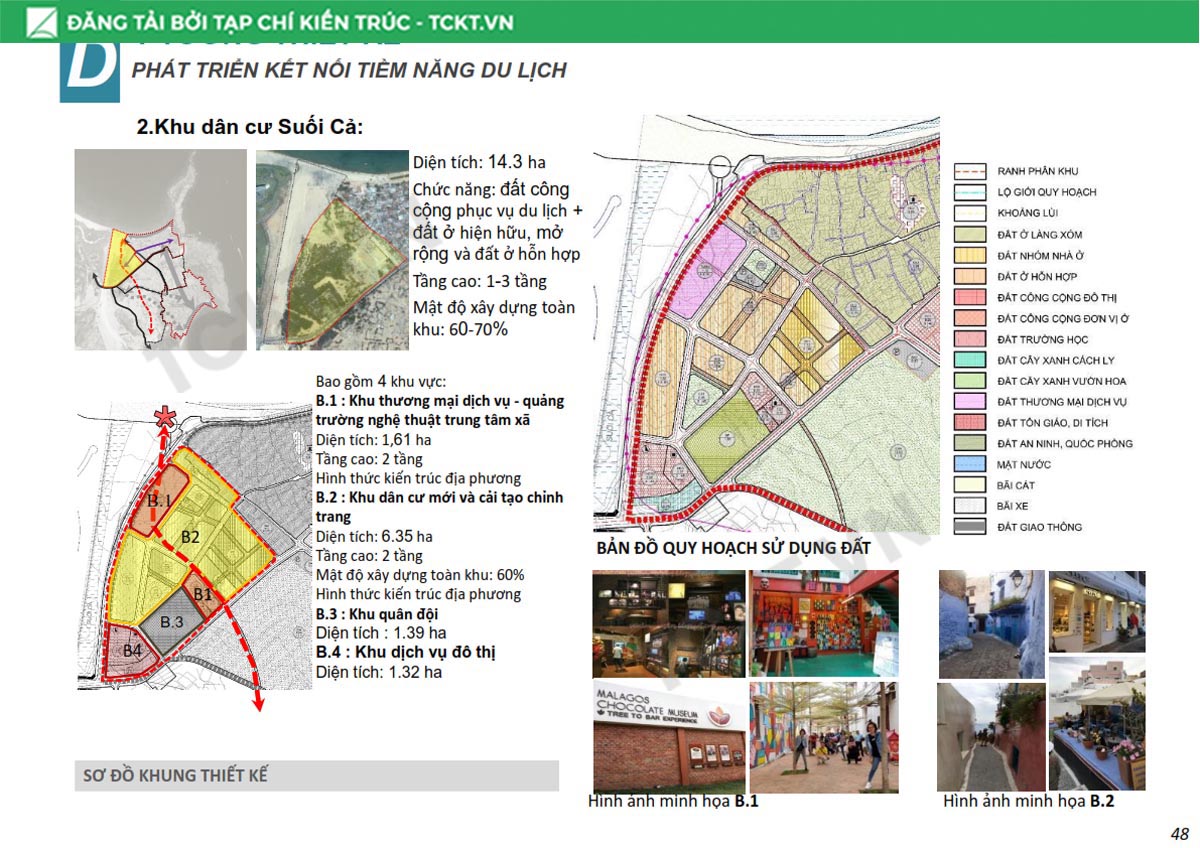
Task: Select the KHOẢNG LÙI legend swatch
Action: coord(970,213)
